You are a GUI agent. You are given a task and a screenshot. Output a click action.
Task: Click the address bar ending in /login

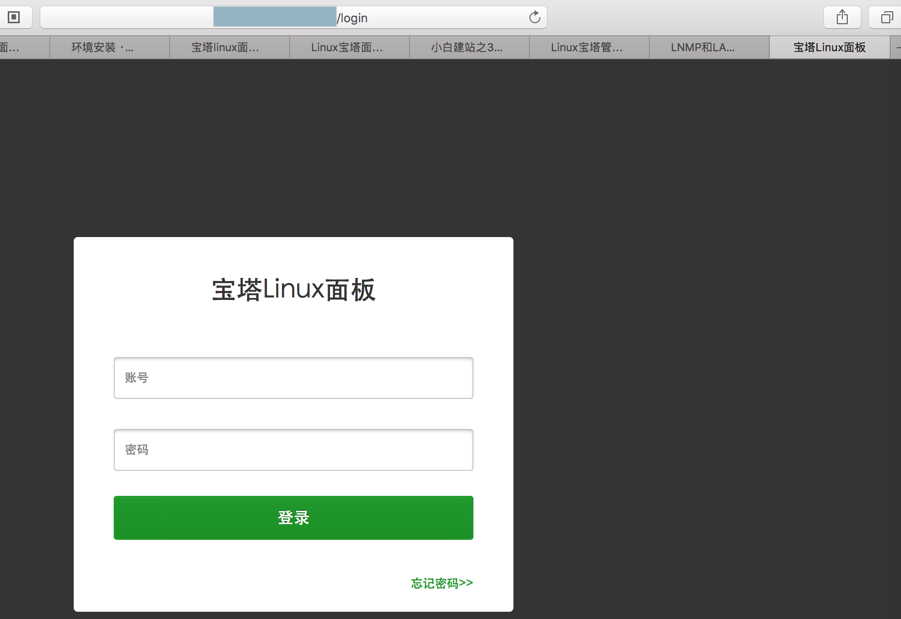click(x=293, y=17)
